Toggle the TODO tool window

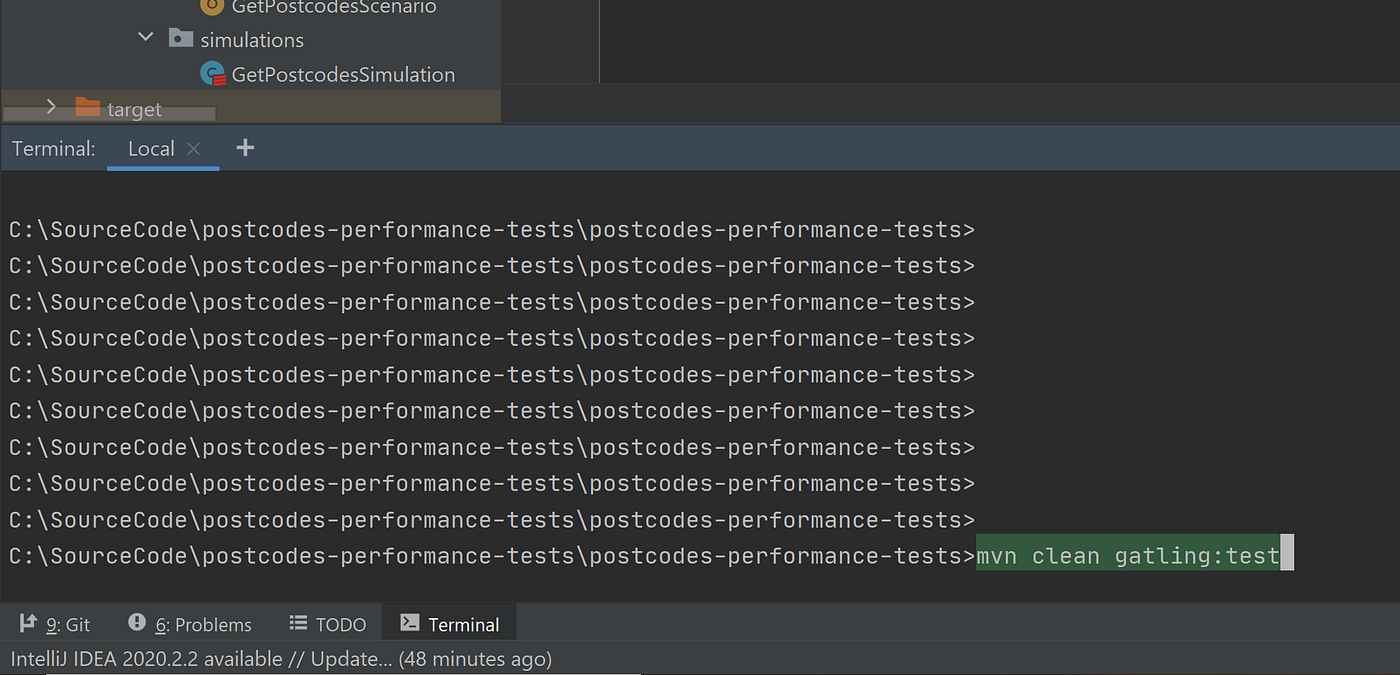point(327,623)
